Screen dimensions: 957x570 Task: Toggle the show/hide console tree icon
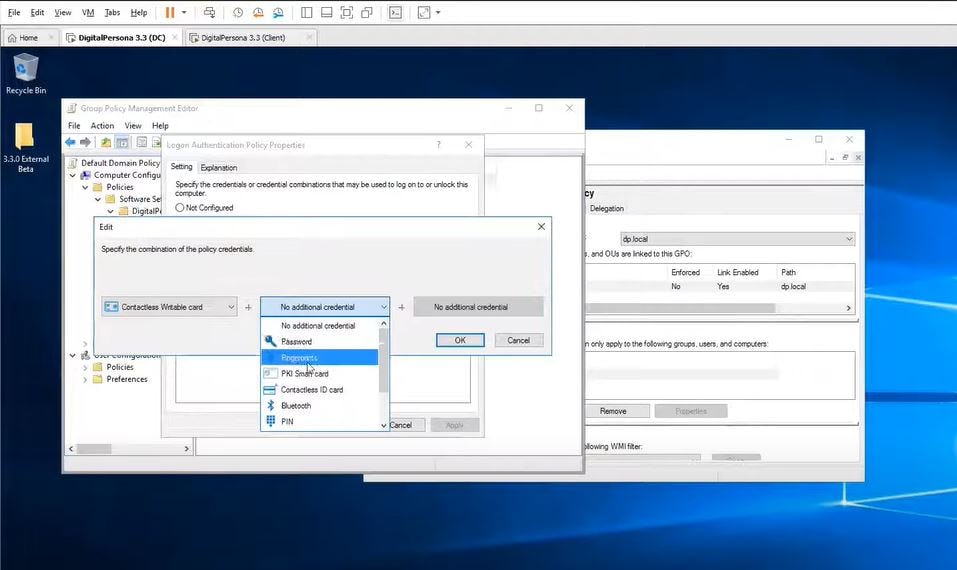point(122,142)
